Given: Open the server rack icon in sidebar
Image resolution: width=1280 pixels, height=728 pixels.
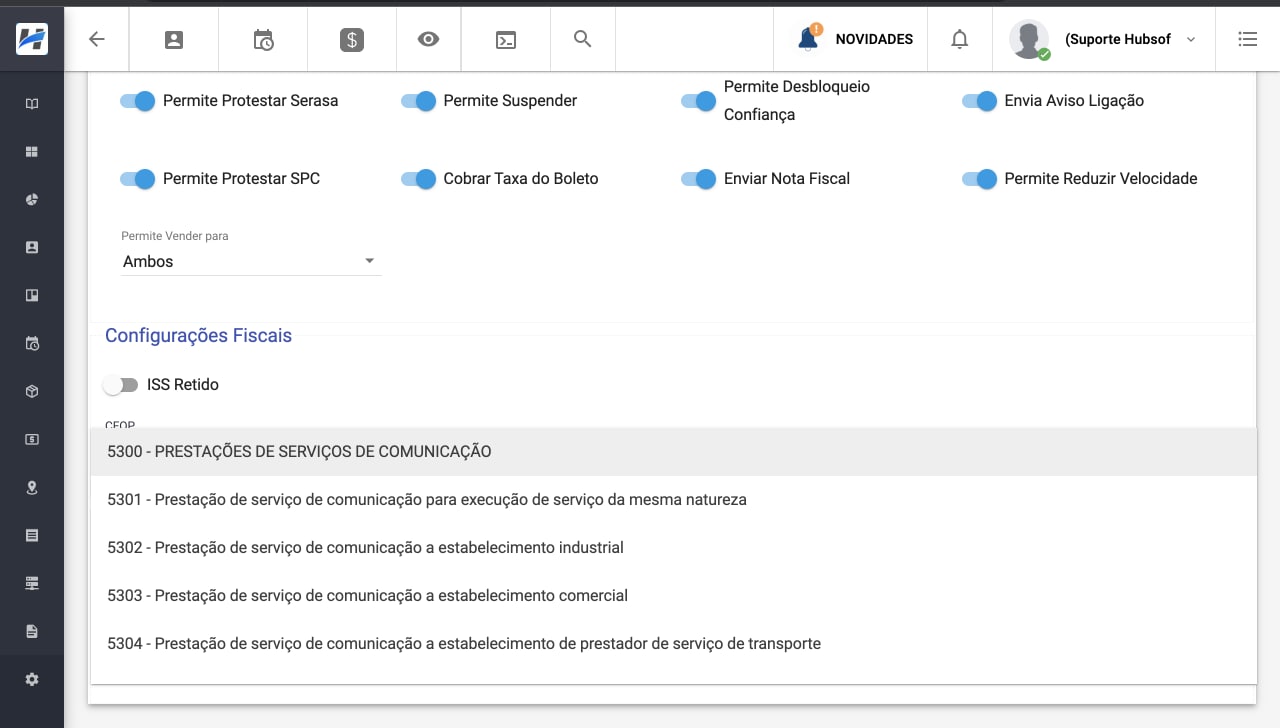Looking at the screenshot, I should click(32, 583).
